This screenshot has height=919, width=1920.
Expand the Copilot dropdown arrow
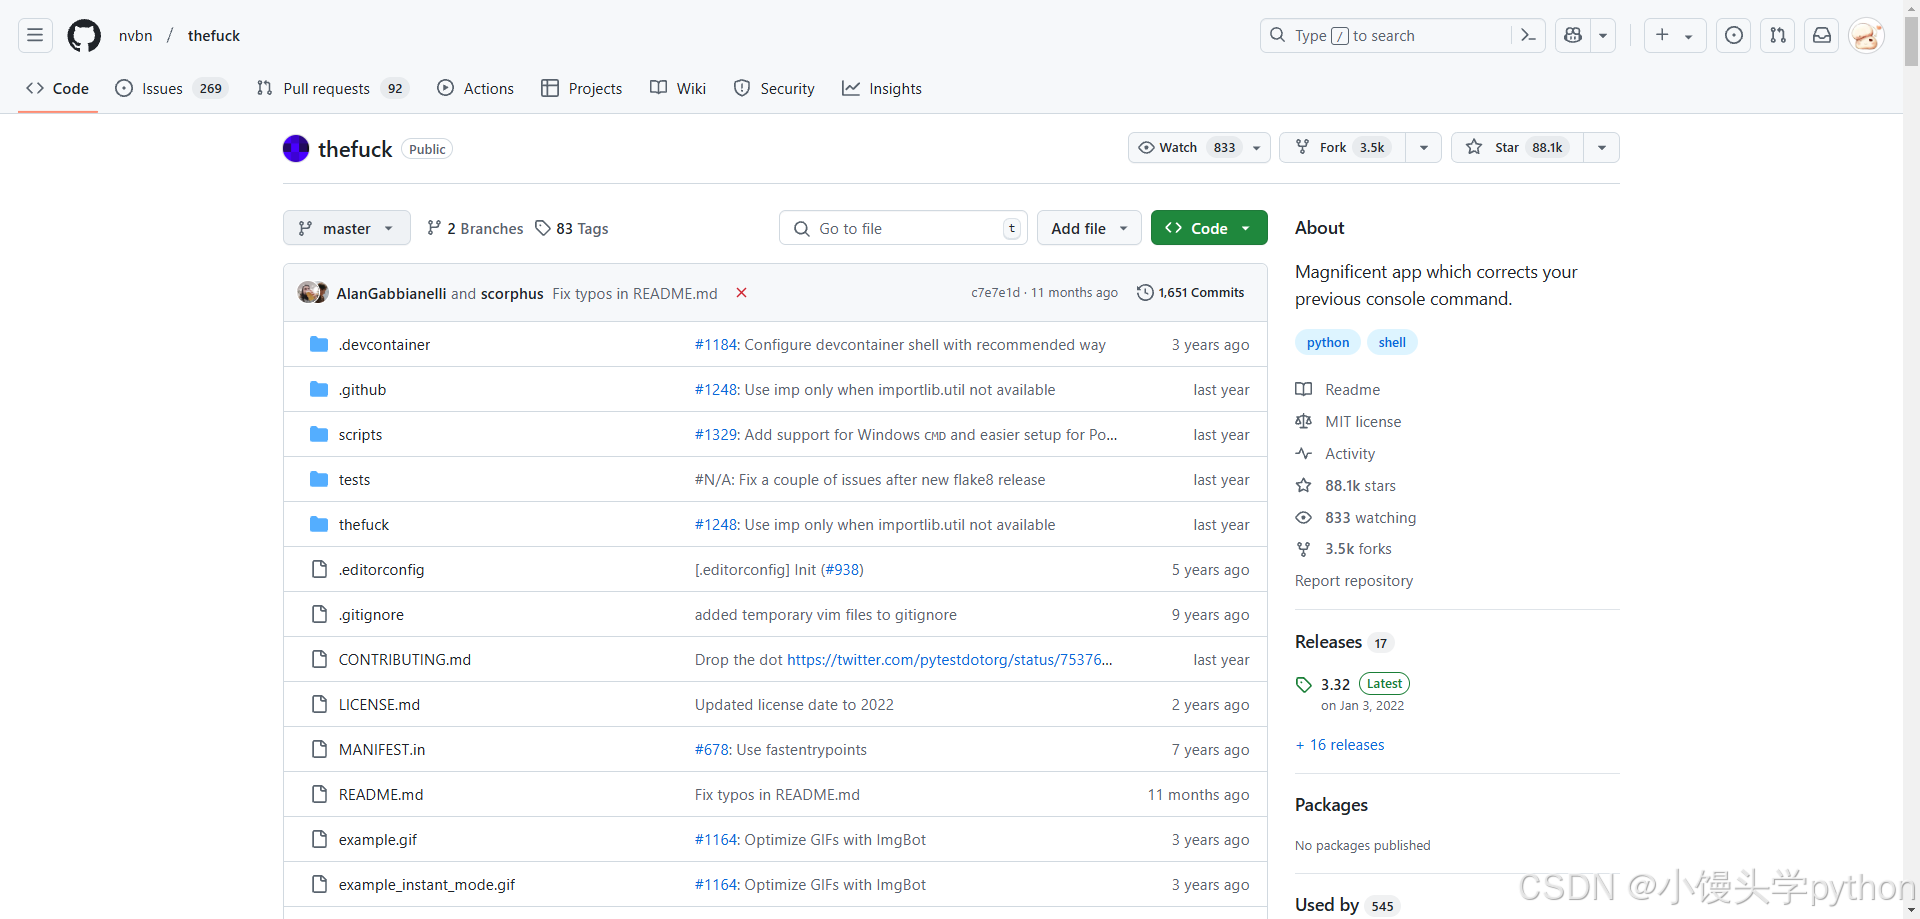click(1603, 36)
